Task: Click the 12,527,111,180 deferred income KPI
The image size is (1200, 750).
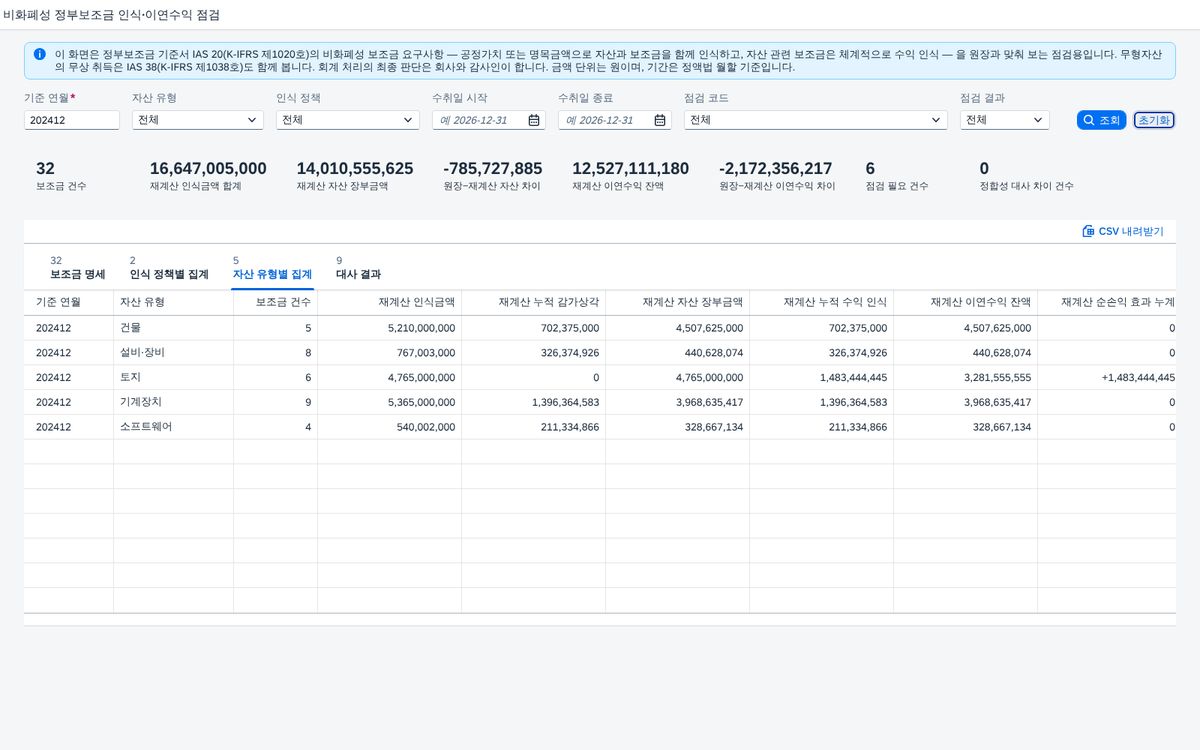Action: [x=630, y=168]
